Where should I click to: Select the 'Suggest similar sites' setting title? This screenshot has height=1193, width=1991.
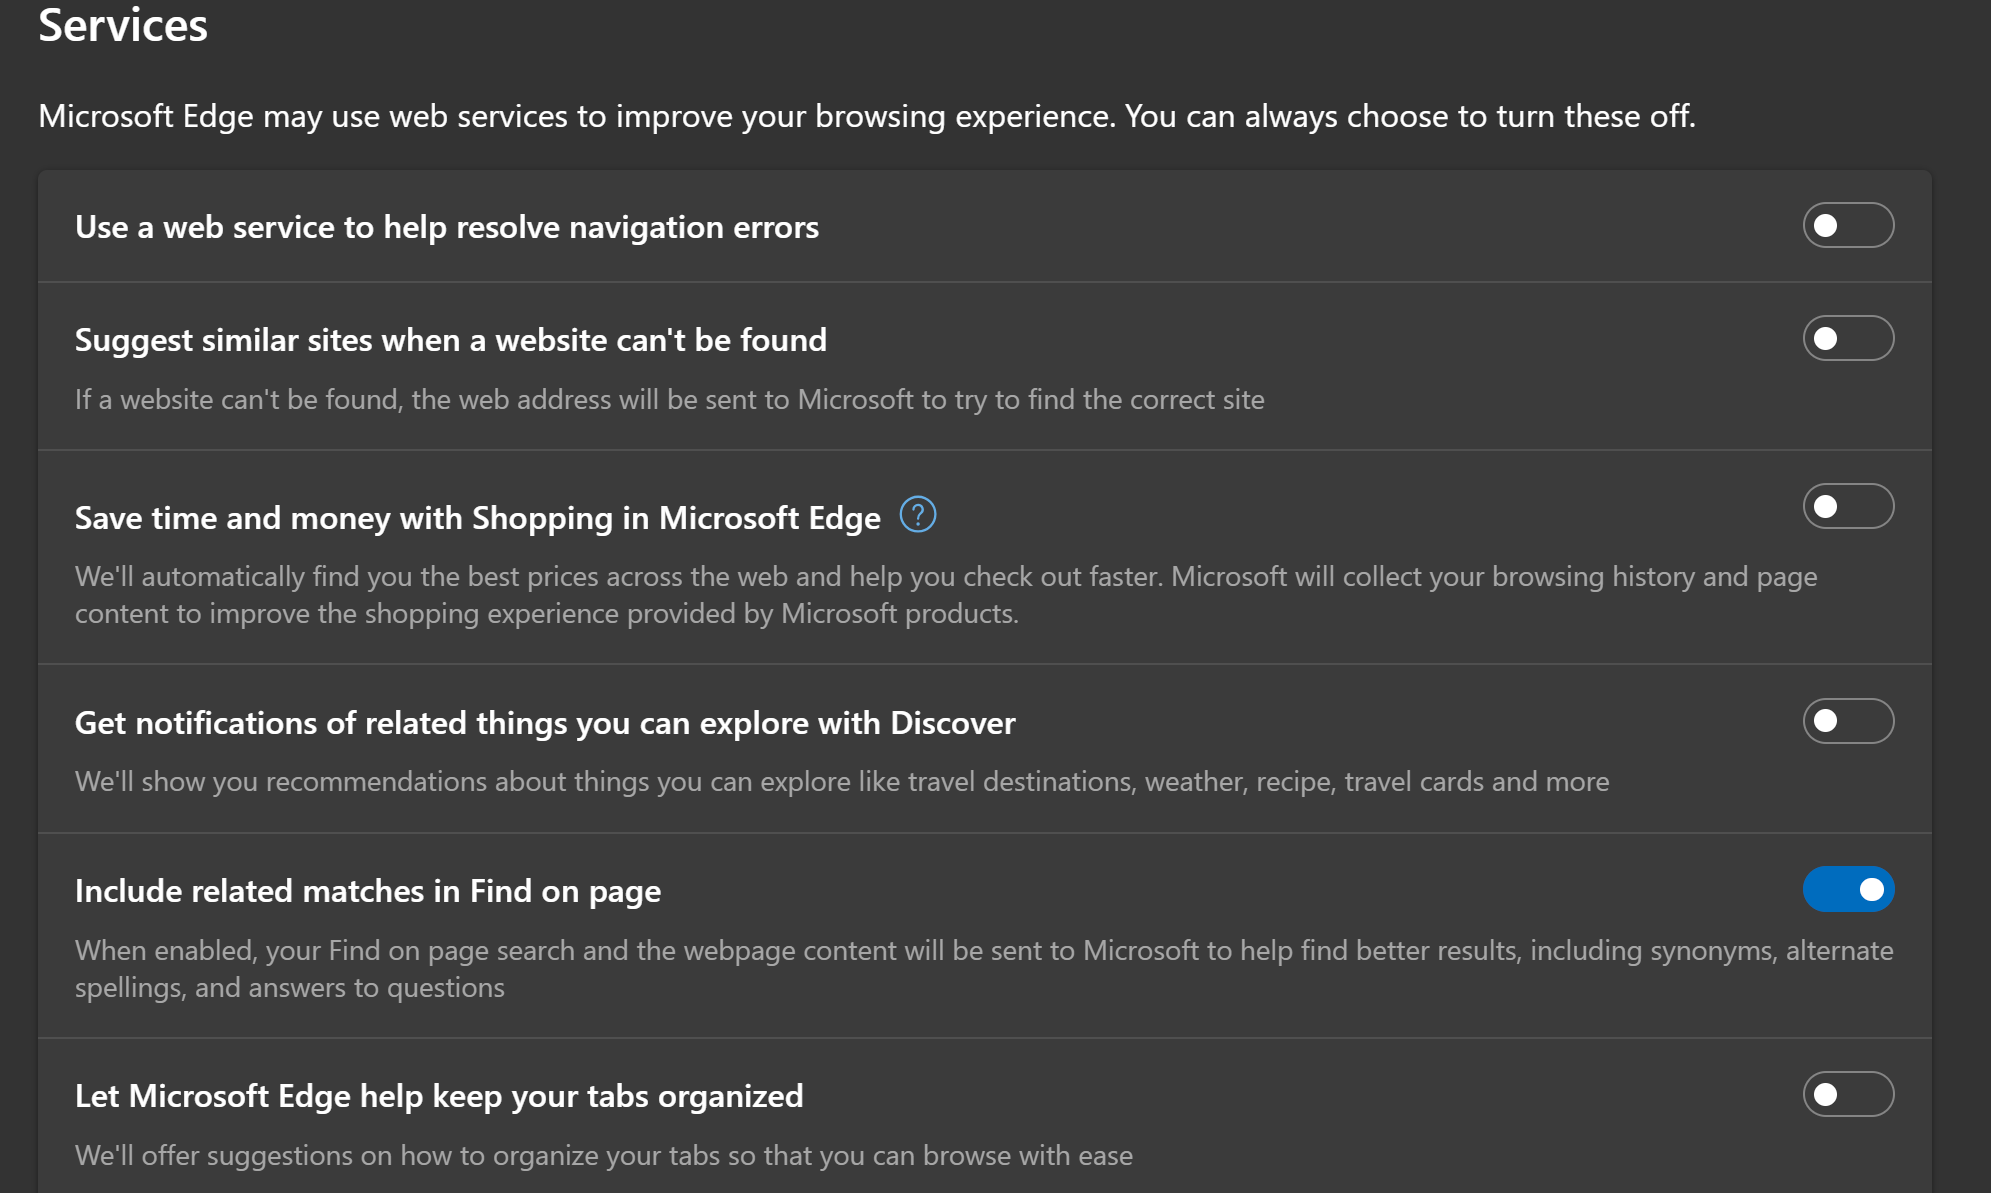[x=450, y=340]
